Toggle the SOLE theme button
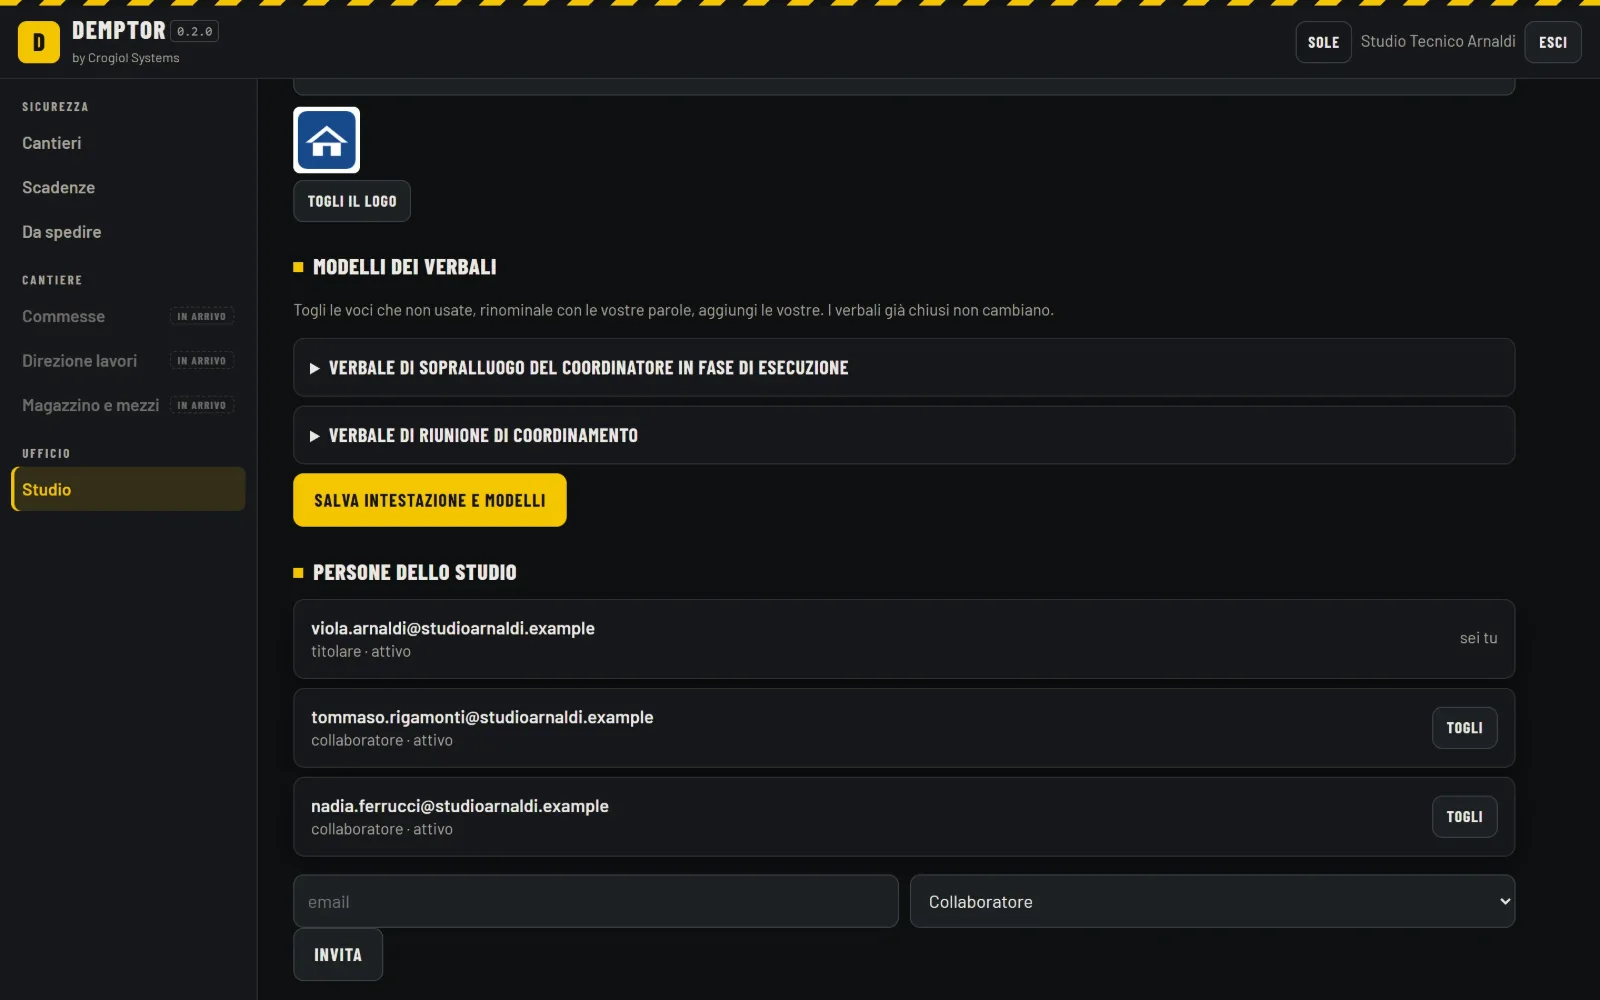The image size is (1600, 1000). pos(1323,42)
